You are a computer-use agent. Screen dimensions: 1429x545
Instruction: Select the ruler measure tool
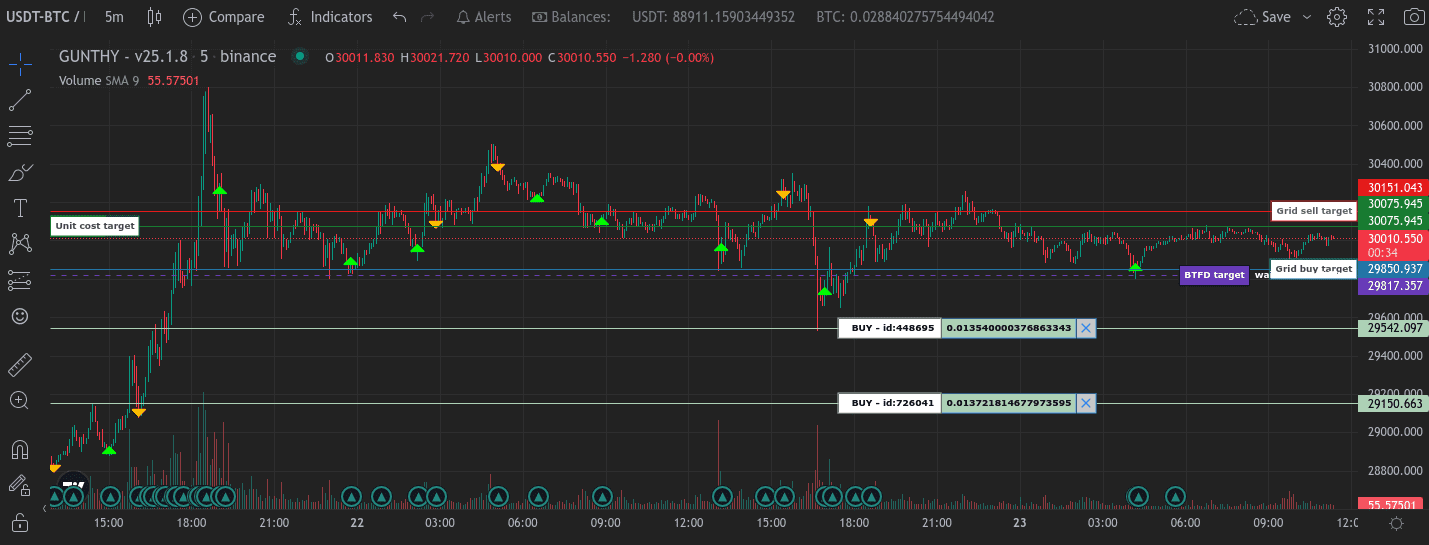20,364
